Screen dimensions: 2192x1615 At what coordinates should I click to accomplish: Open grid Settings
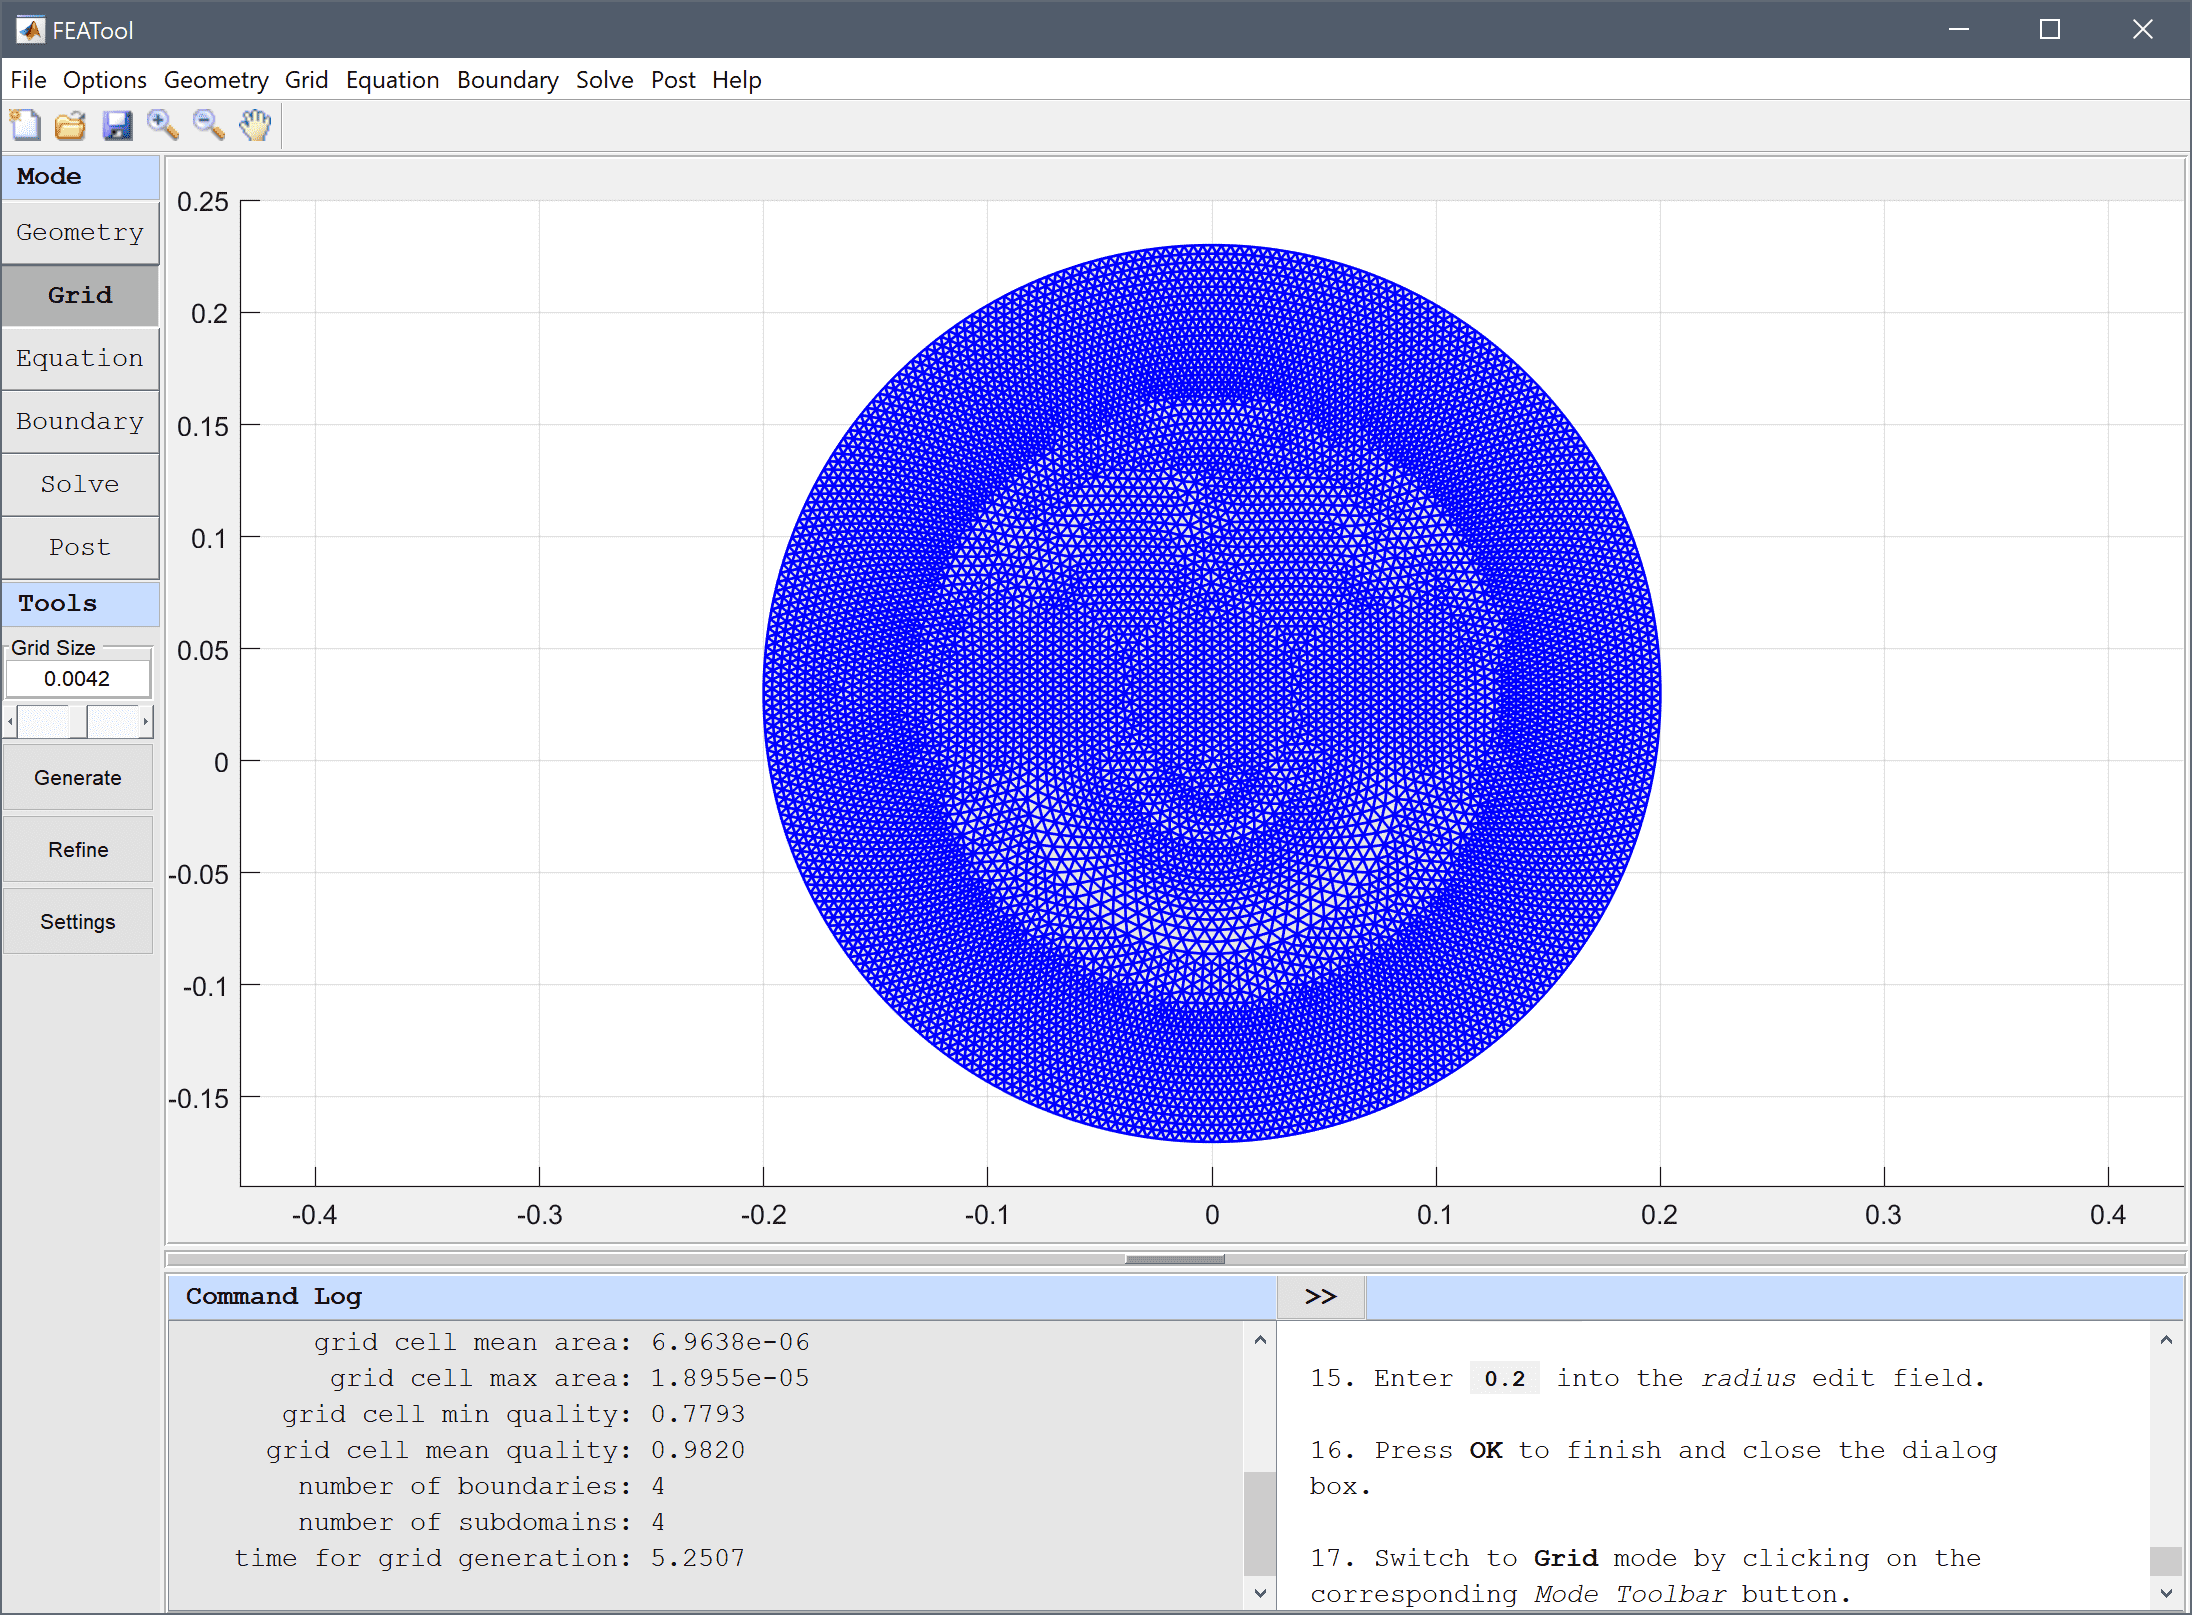tap(78, 922)
